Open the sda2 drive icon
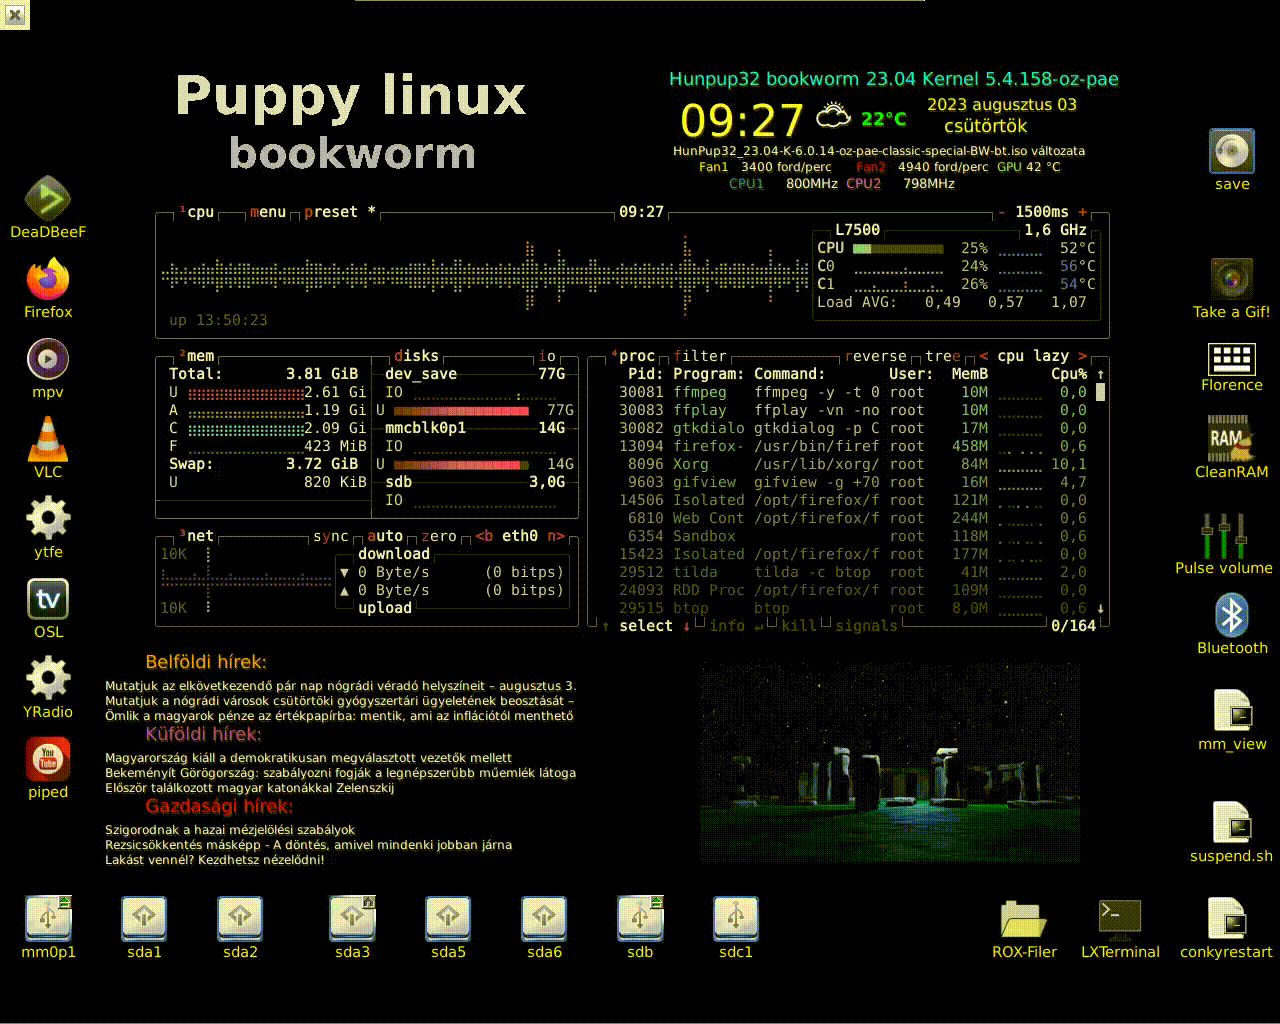The width and height of the screenshot is (1280, 1024). pos(240,919)
